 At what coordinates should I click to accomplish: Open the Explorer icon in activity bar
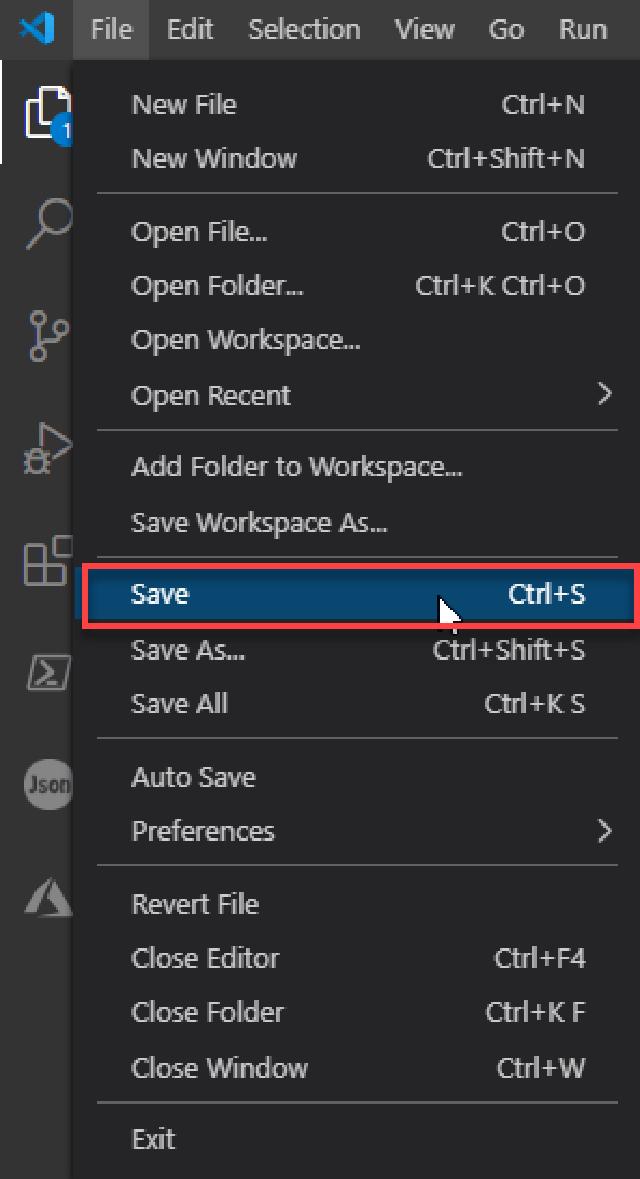click(x=47, y=113)
